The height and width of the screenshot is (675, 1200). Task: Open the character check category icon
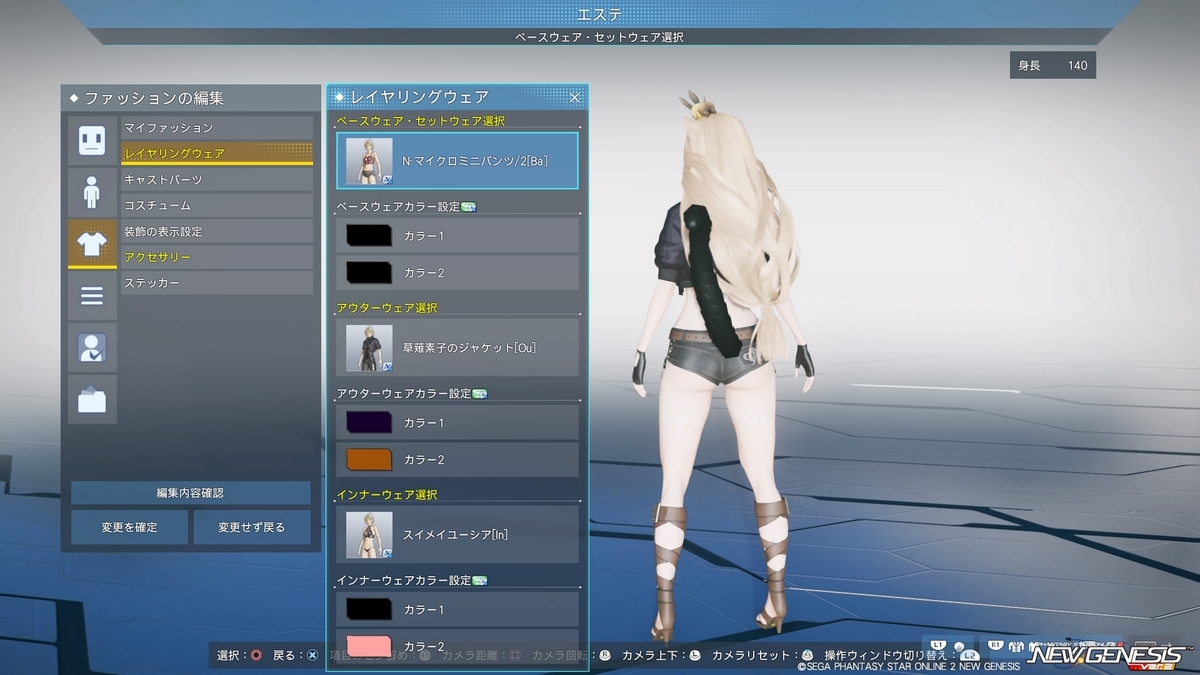[x=92, y=348]
